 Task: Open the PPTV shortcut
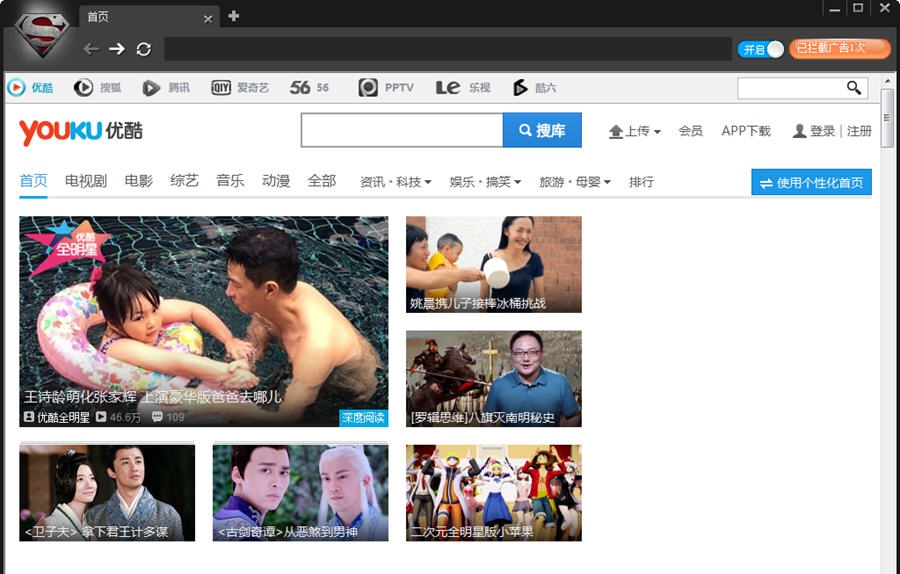[x=386, y=87]
